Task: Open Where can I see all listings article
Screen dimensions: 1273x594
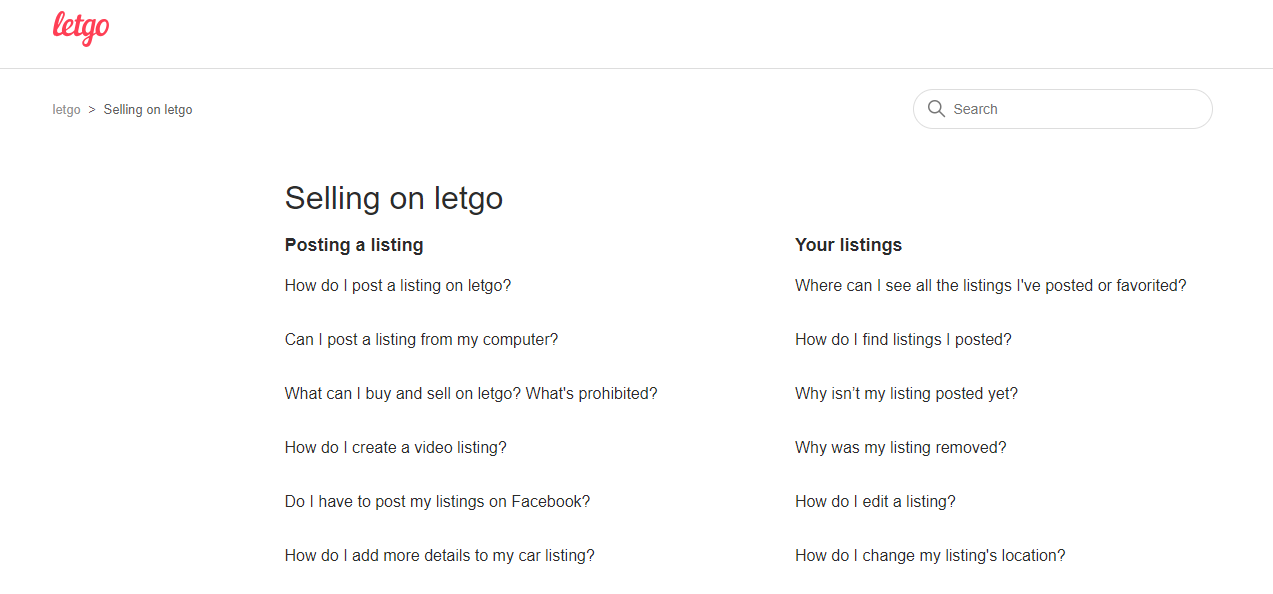Action: tap(991, 285)
